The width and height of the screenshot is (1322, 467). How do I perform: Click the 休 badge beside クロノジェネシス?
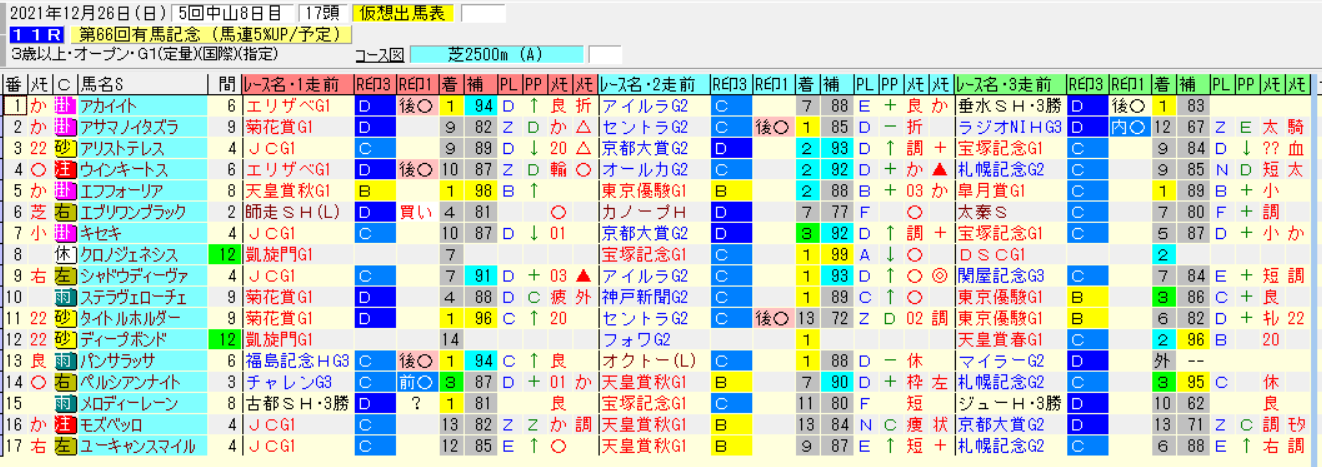click(63, 254)
